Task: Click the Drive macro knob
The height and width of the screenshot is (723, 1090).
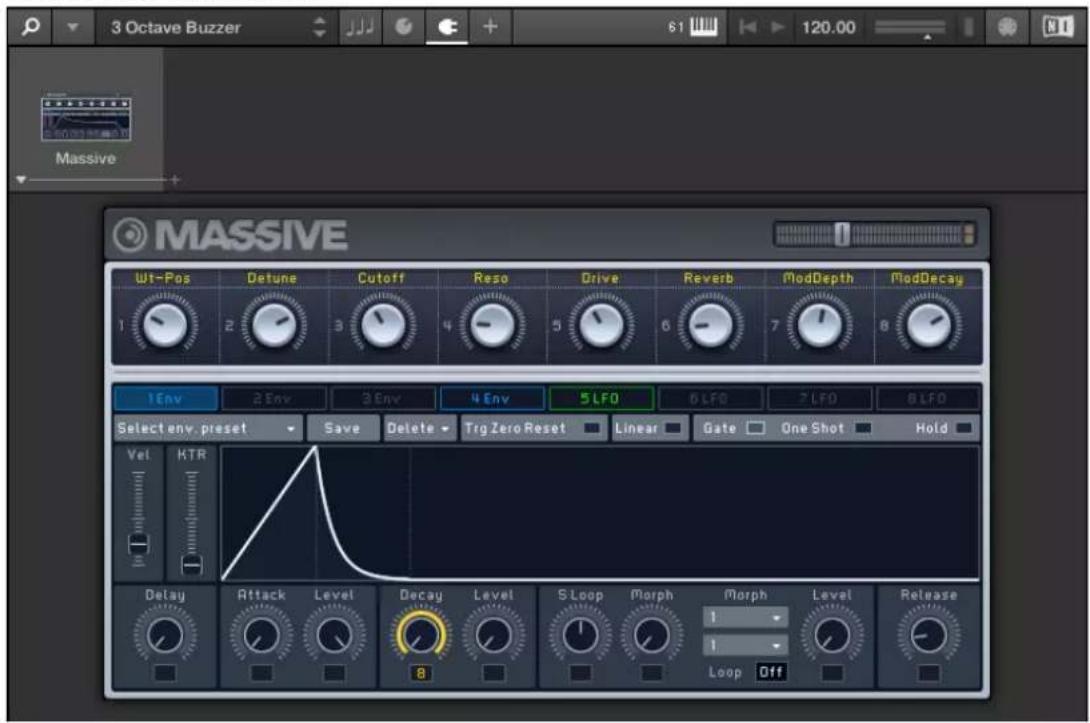Action: (x=601, y=325)
